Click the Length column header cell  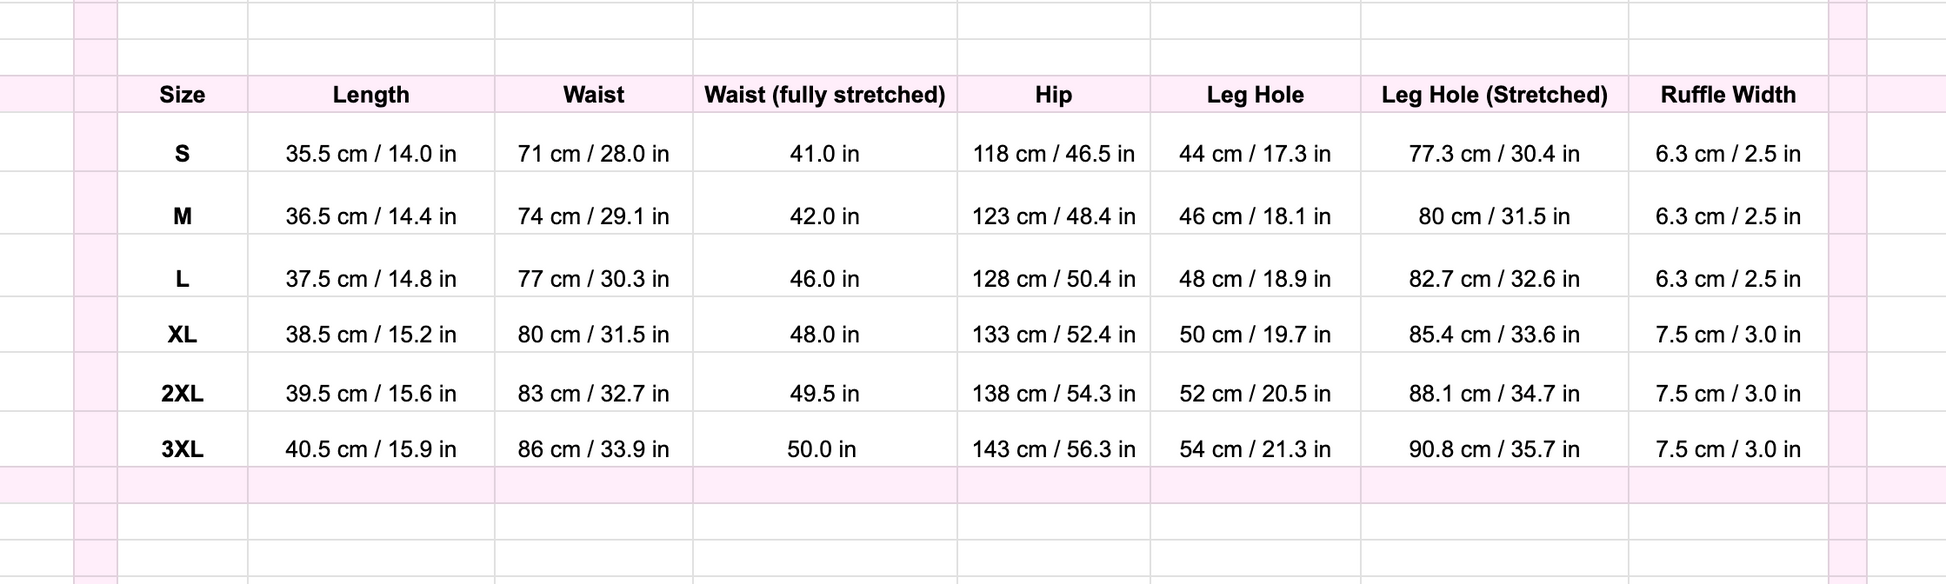[x=371, y=95]
